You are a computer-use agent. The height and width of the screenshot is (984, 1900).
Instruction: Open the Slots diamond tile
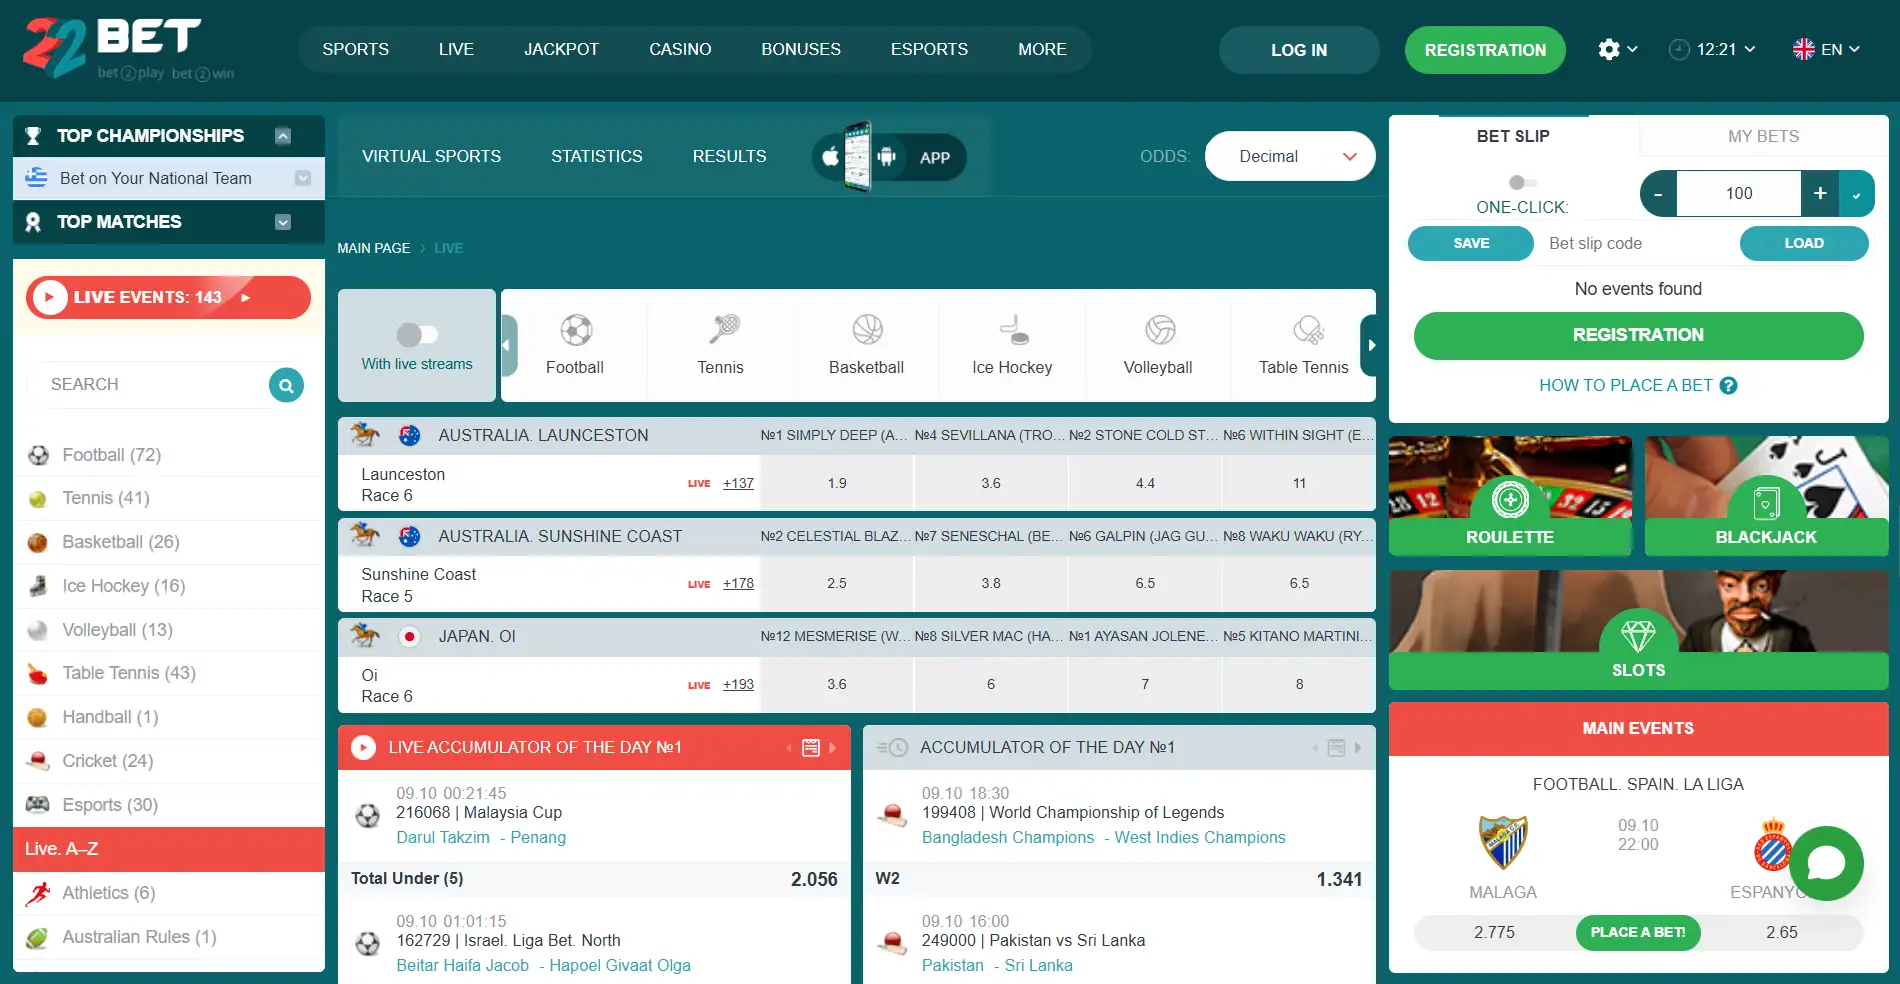click(x=1638, y=630)
